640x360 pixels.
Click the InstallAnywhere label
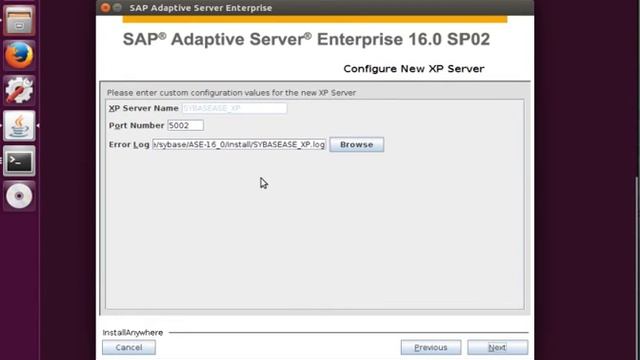(x=133, y=333)
